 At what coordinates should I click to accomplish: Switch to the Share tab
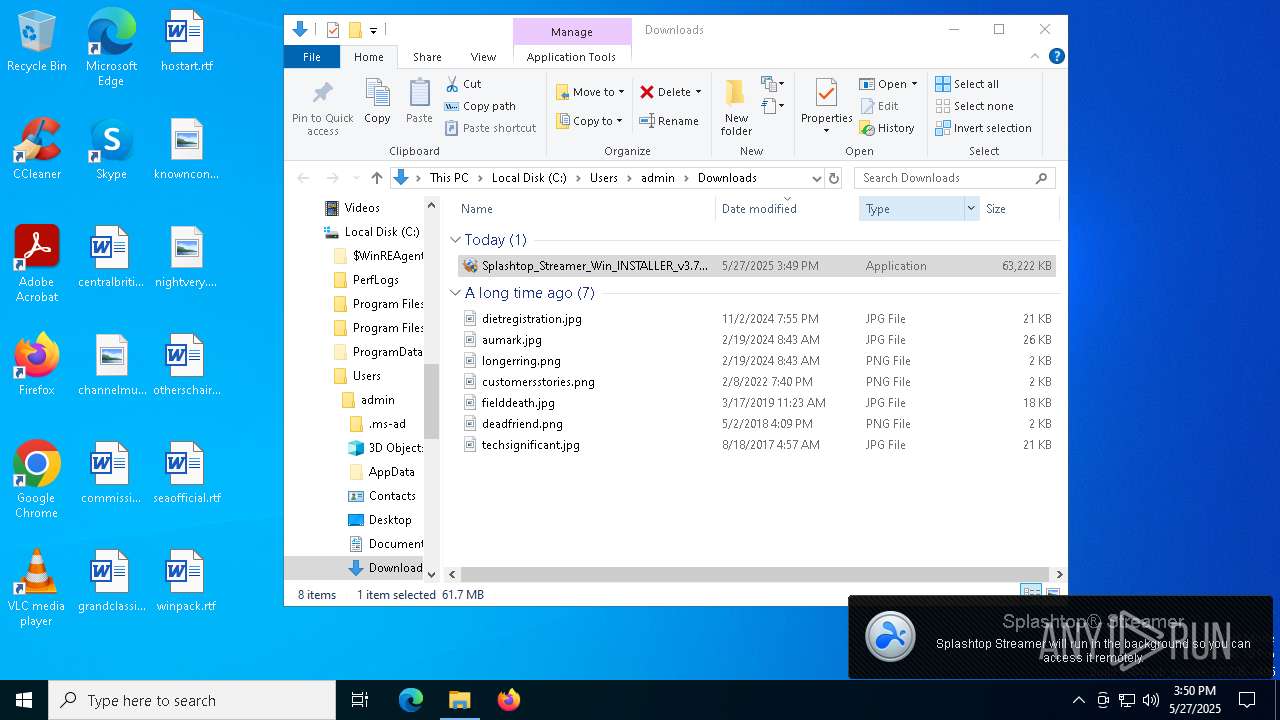pos(427,57)
